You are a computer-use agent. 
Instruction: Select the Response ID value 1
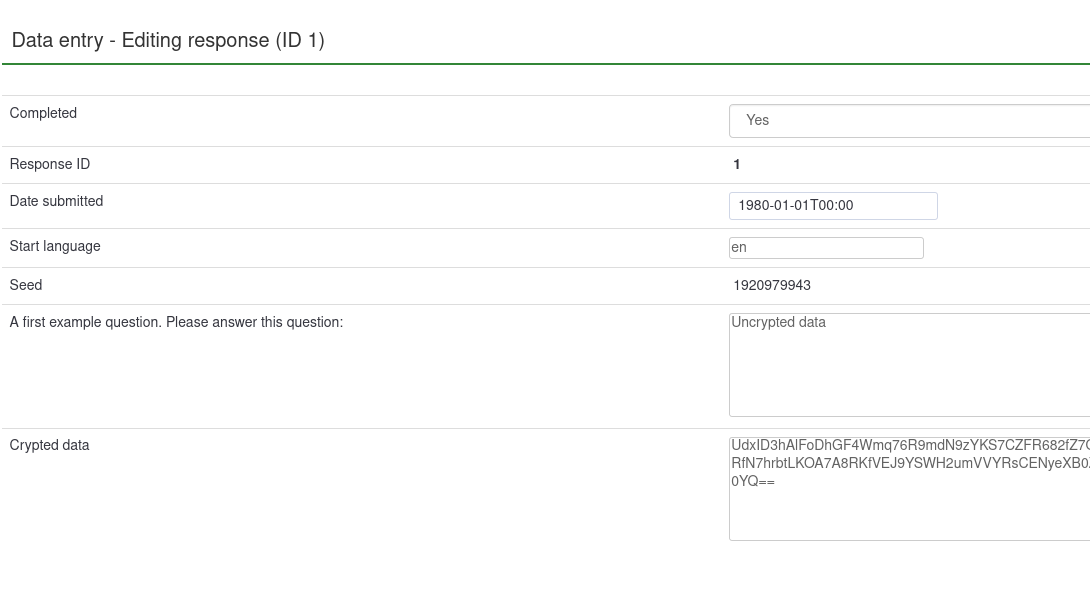pyautogui.click(x=737, y=165)
